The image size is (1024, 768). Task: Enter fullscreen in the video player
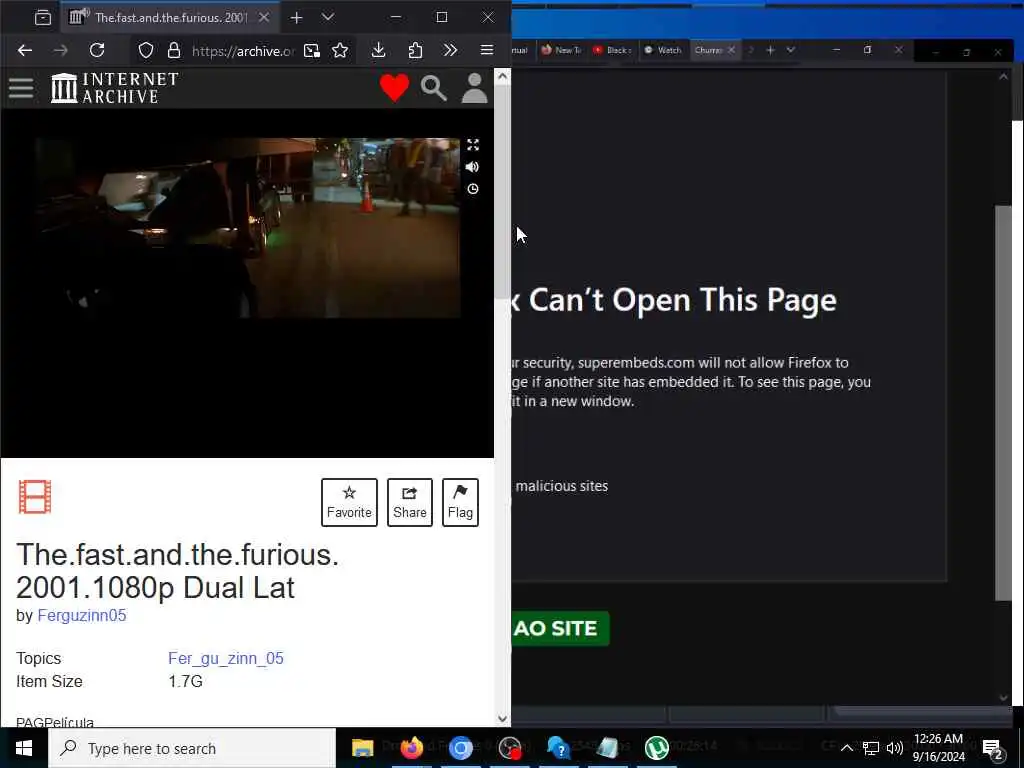[x=473, y=145]
